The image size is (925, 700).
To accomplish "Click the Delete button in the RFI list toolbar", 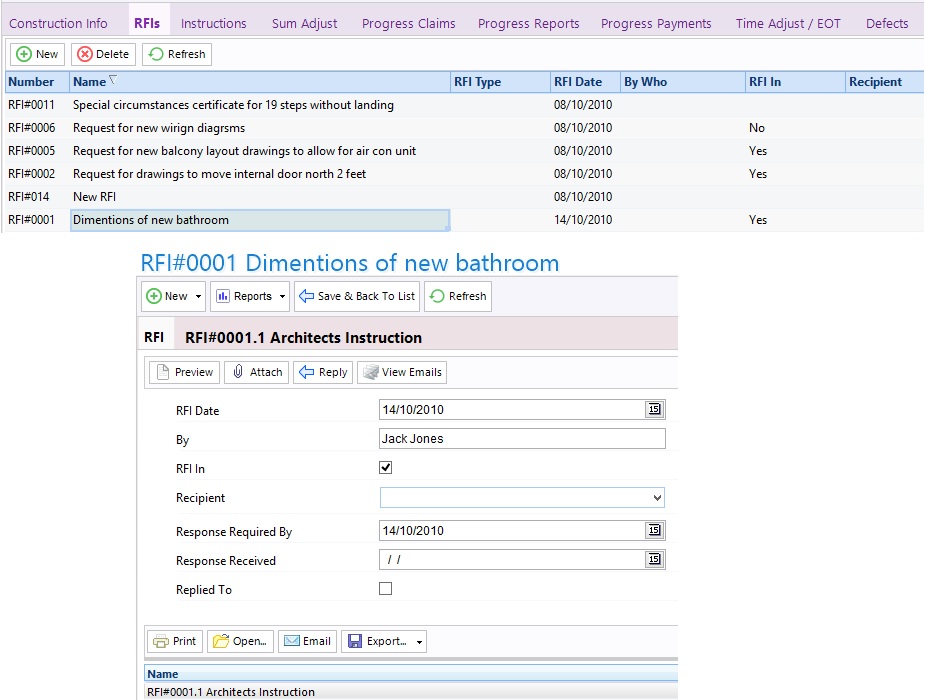I will tap(103, 54).
